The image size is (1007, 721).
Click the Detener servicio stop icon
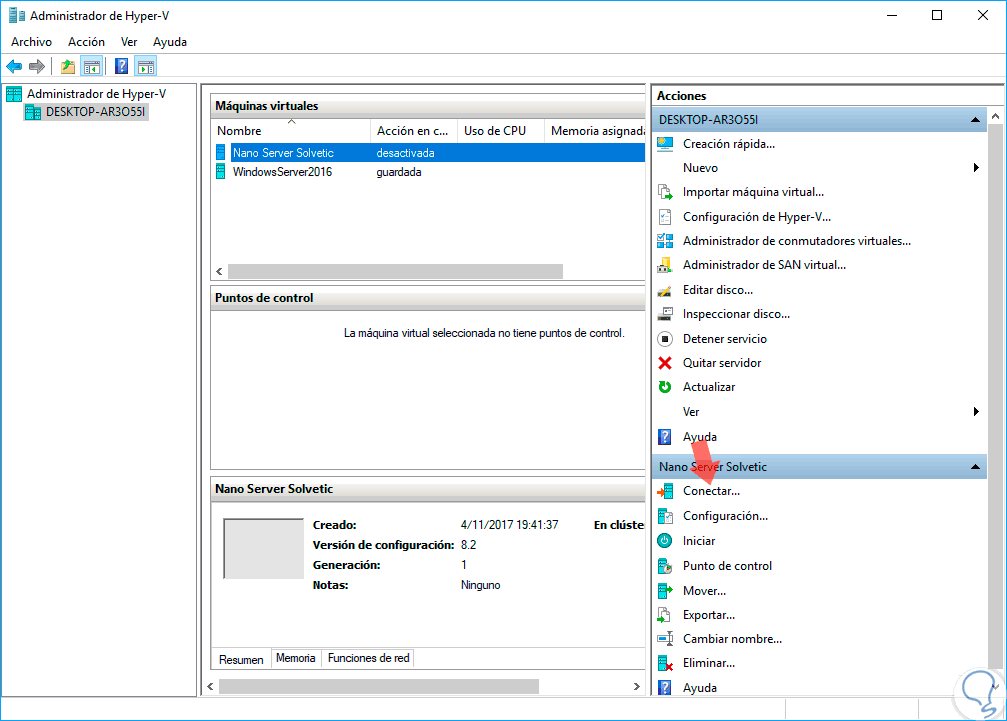(x=665, y=338)
